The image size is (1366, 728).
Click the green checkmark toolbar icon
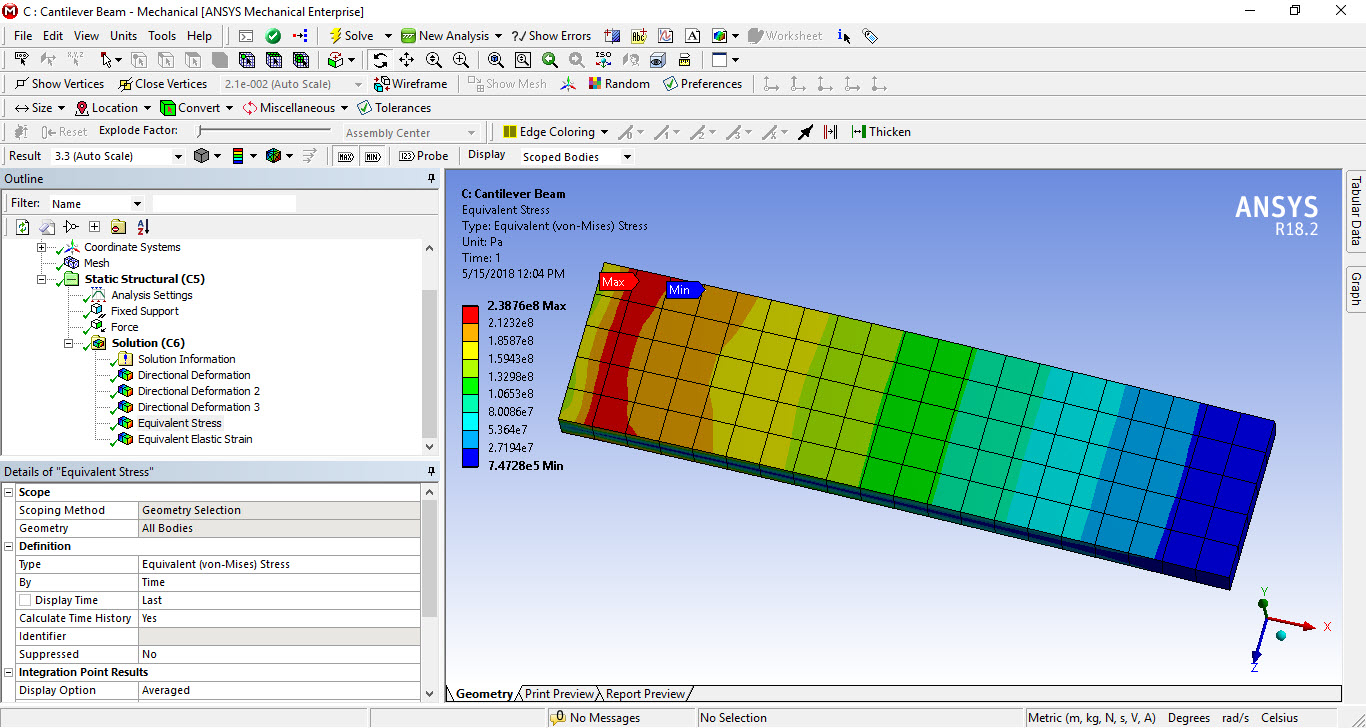point(273,36)
